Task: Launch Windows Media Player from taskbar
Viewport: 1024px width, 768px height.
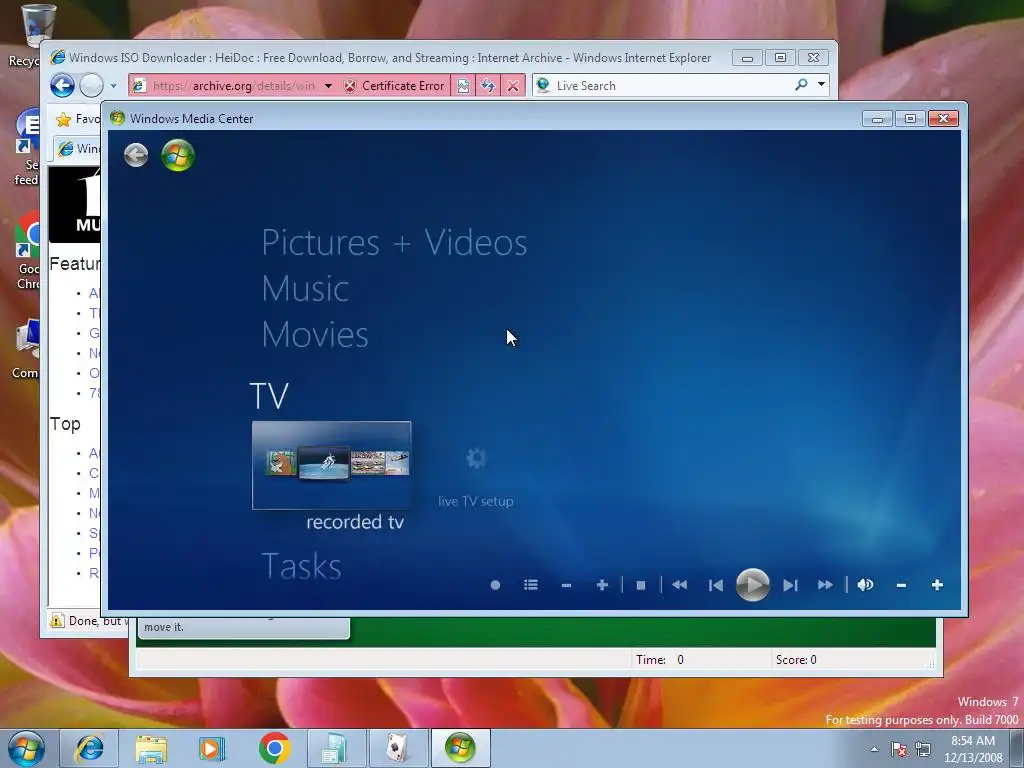Action: [212, 748]
